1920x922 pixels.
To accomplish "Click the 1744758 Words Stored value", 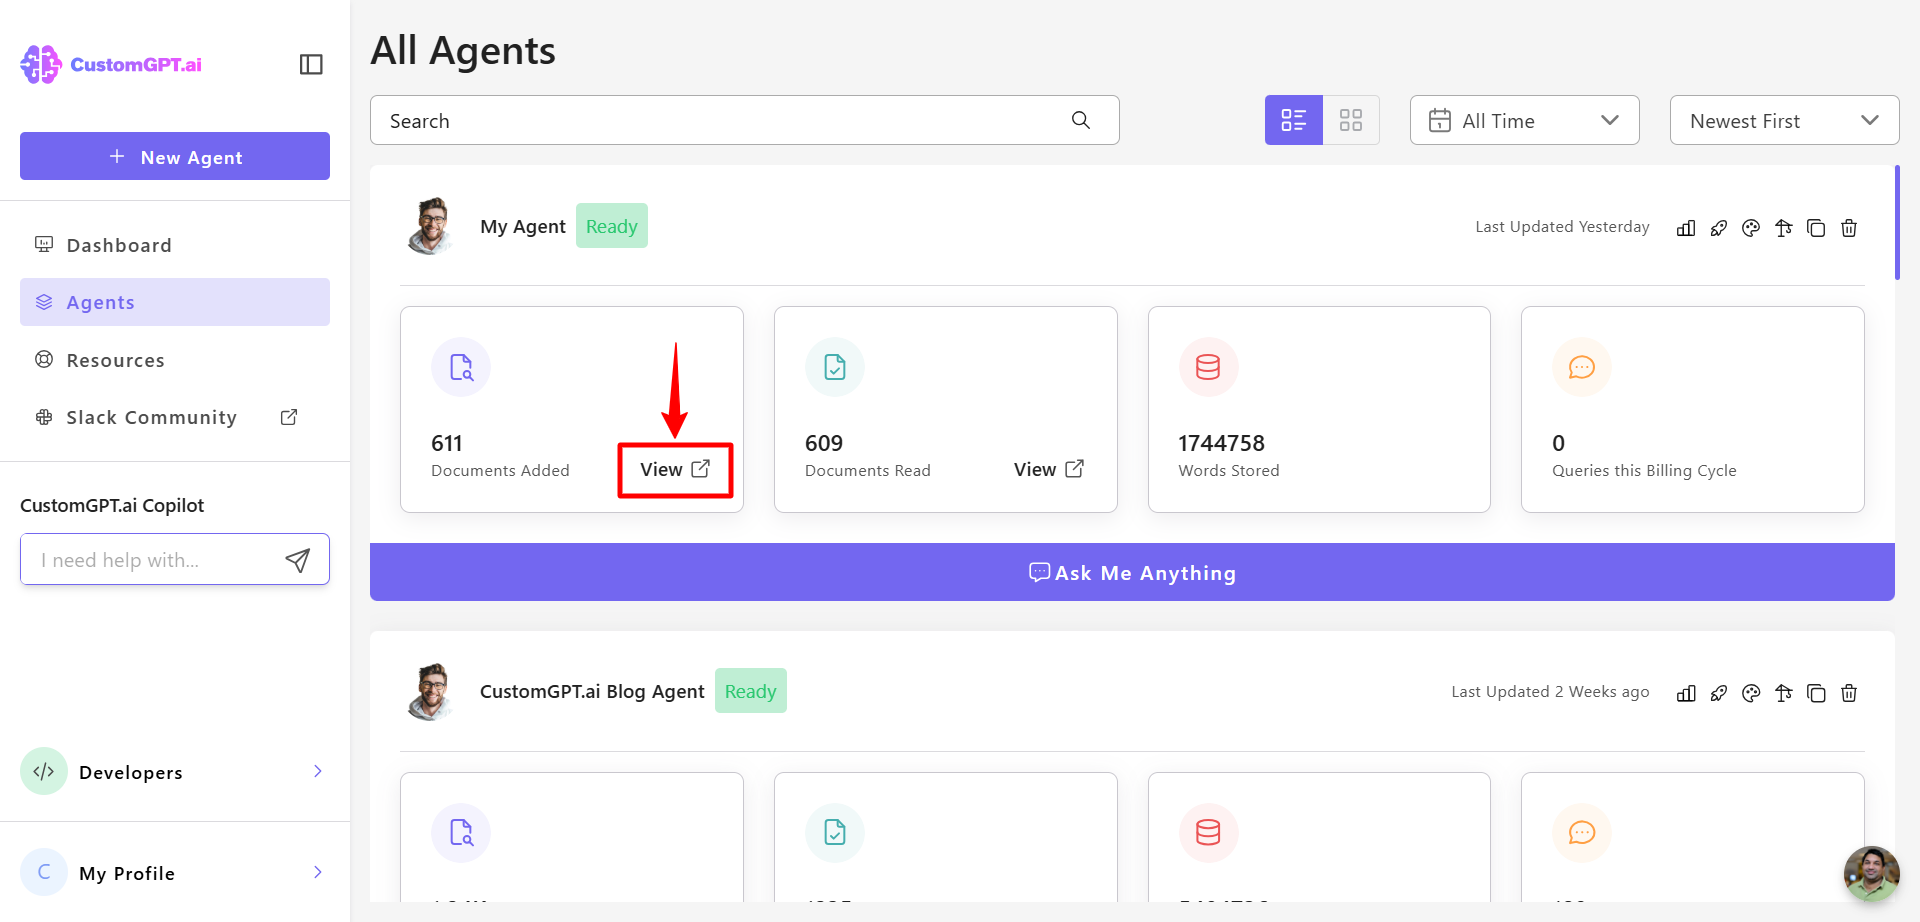I will (x=1221, y=443).
